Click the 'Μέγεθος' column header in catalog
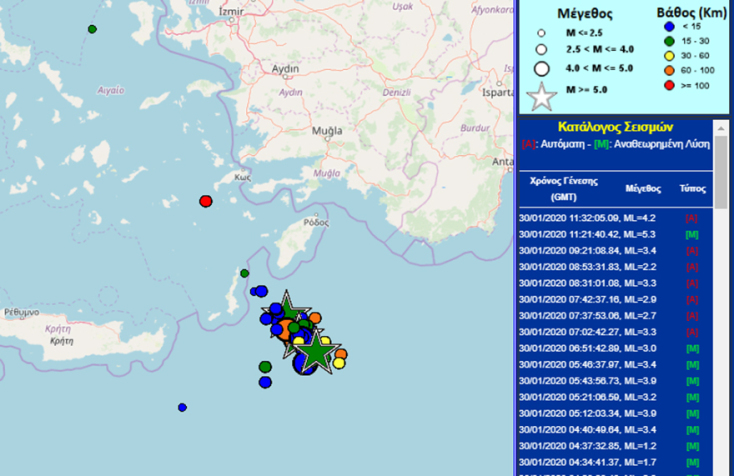734x476 pixels. coord(644,188)
